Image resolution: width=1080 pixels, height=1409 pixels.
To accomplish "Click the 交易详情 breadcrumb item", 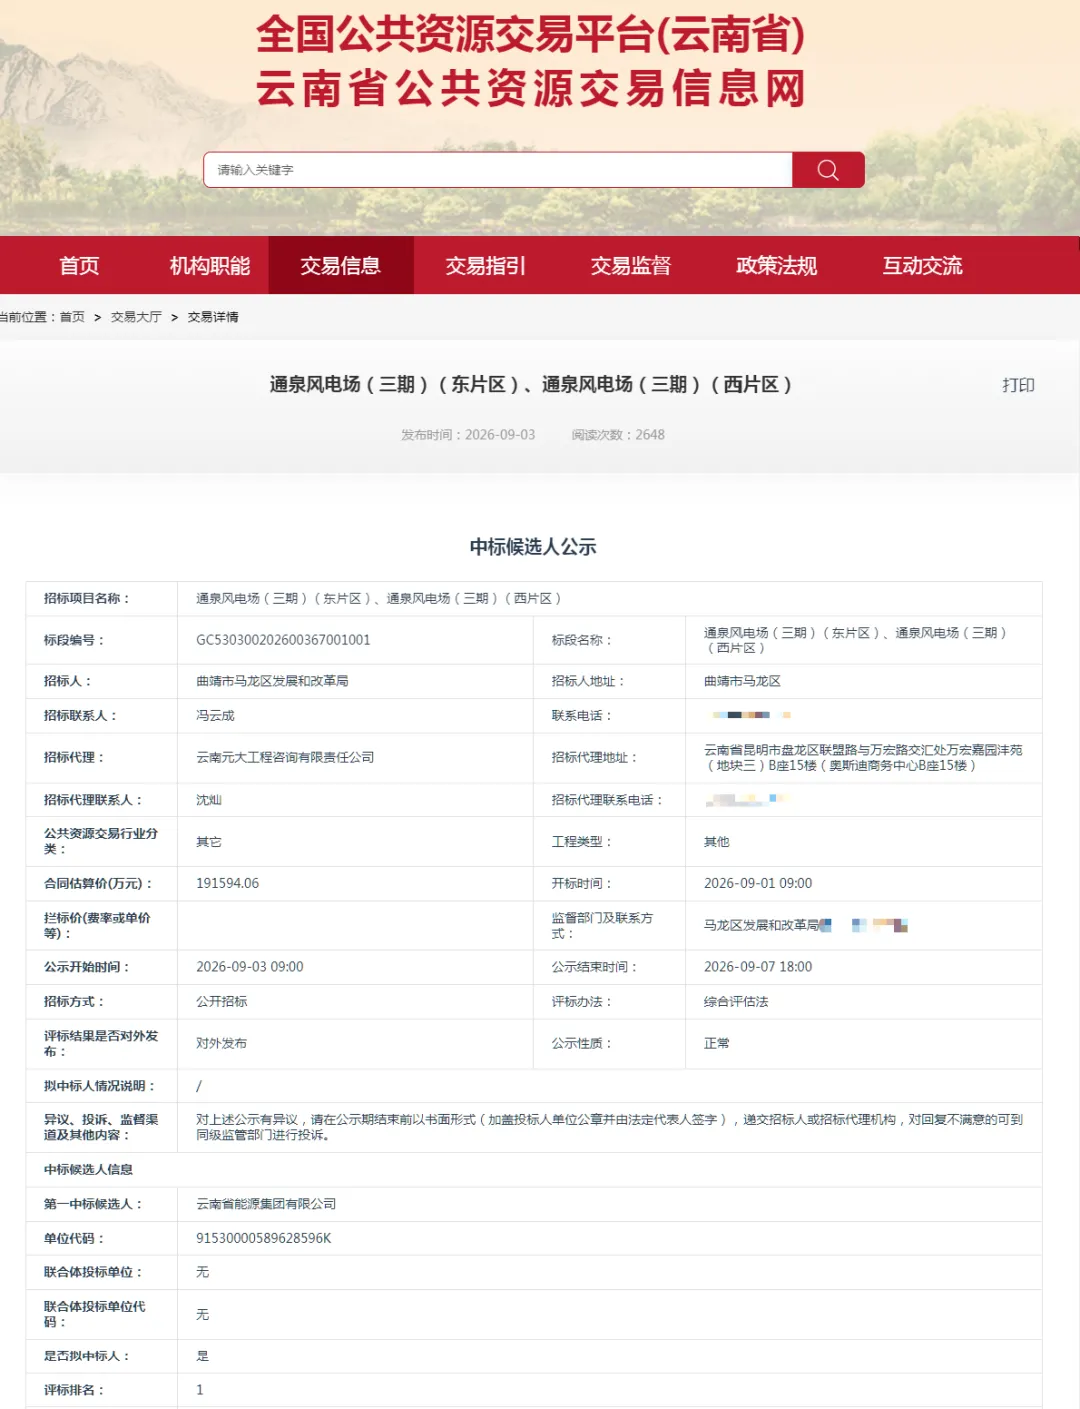I will click(213, 317).
